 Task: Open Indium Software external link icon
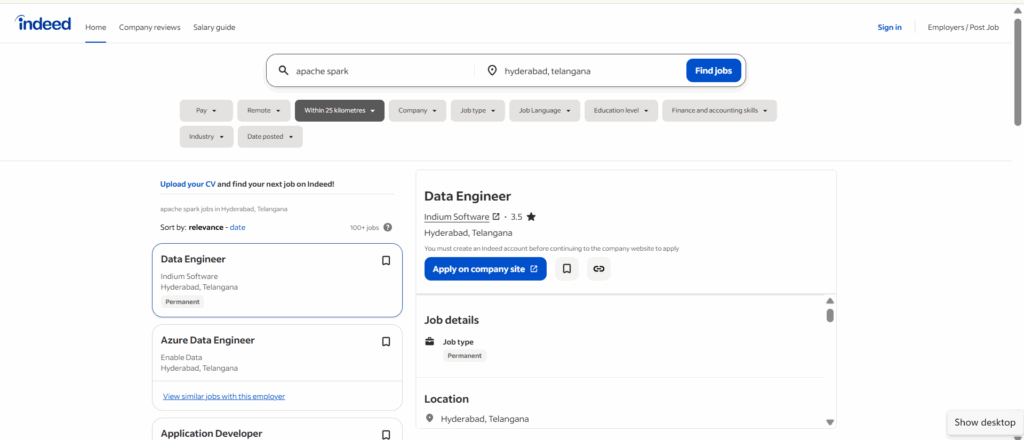496,216
